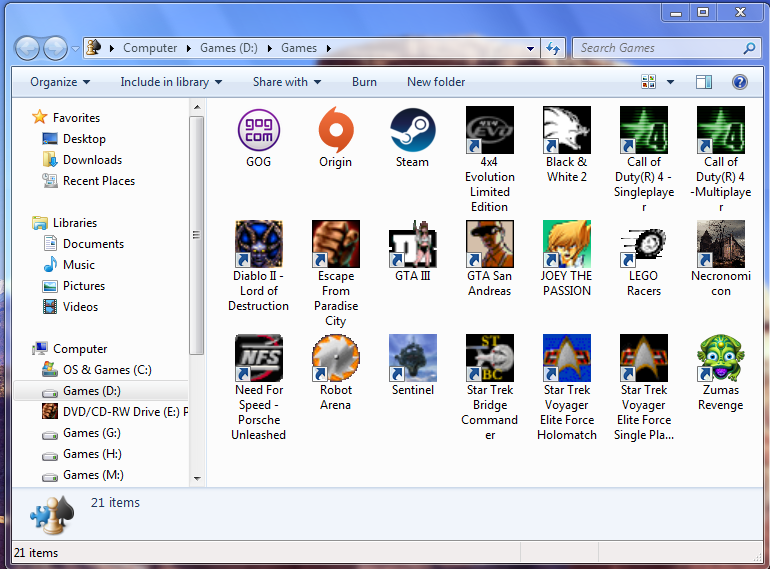770x569 pixels.
Task: Open the Share with menu
Action: tap(287, 82)
